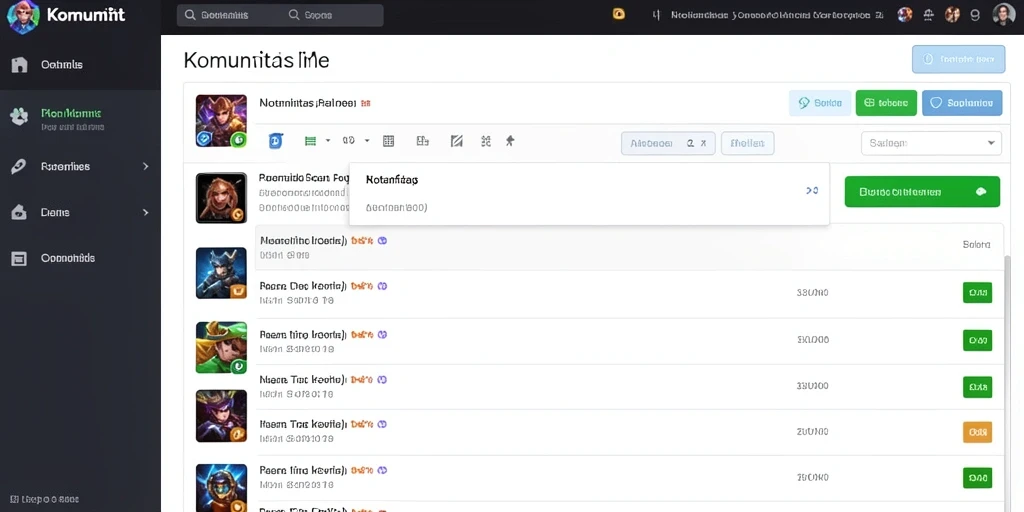Click the window icon on last sidebar item
1024x512 pixels.
point(19,259)
